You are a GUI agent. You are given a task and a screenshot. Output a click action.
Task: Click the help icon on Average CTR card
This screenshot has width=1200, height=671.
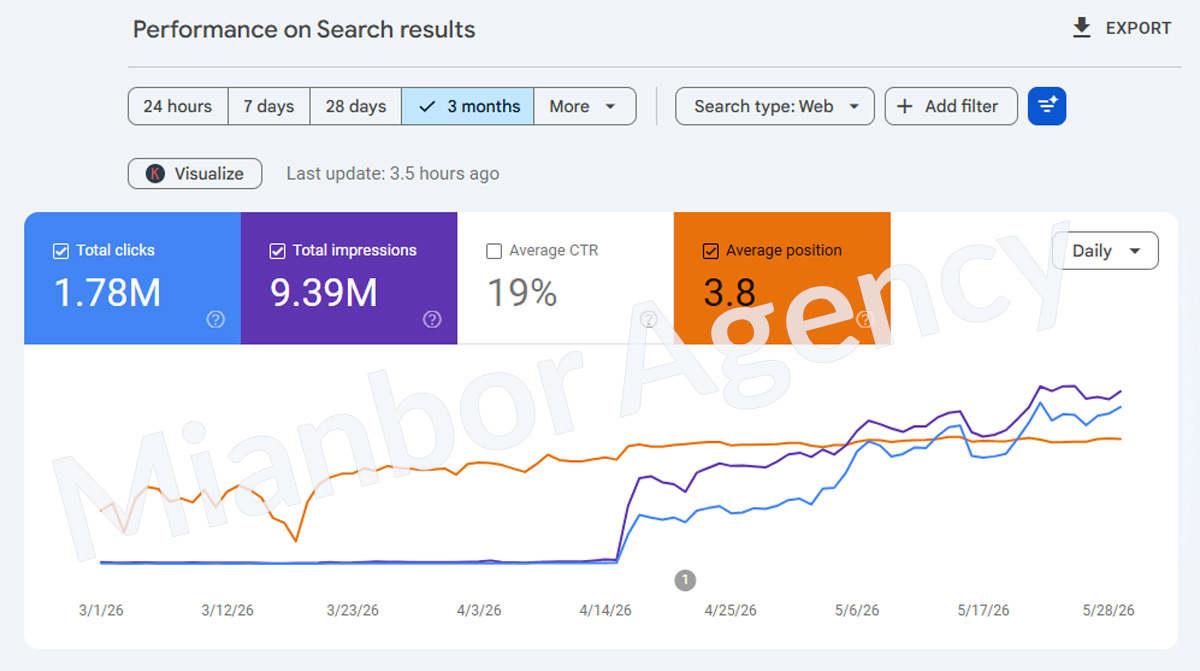(x=649, y=319)
